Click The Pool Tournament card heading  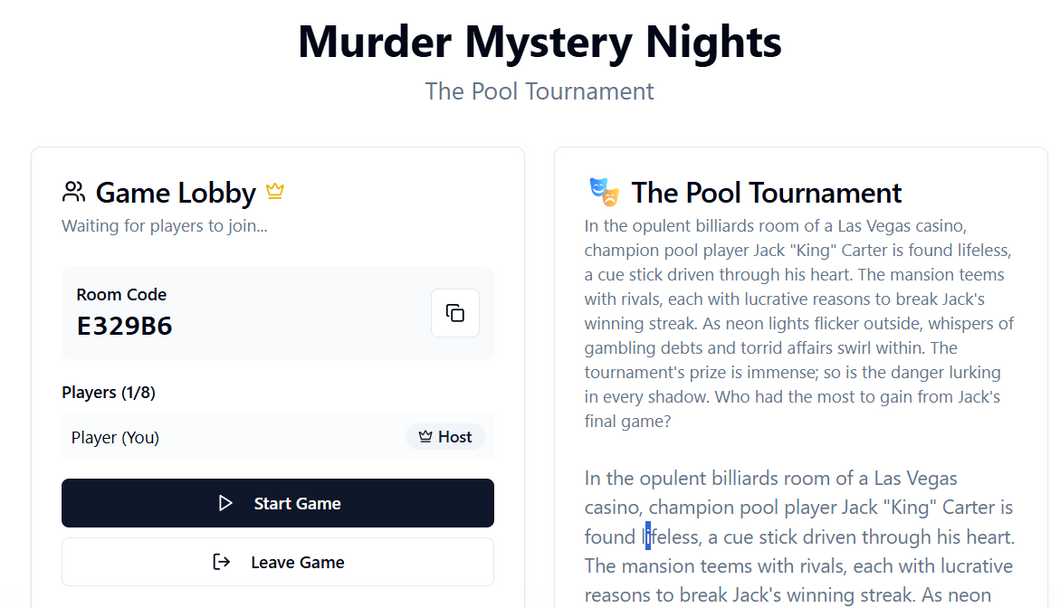click(767, 193)
